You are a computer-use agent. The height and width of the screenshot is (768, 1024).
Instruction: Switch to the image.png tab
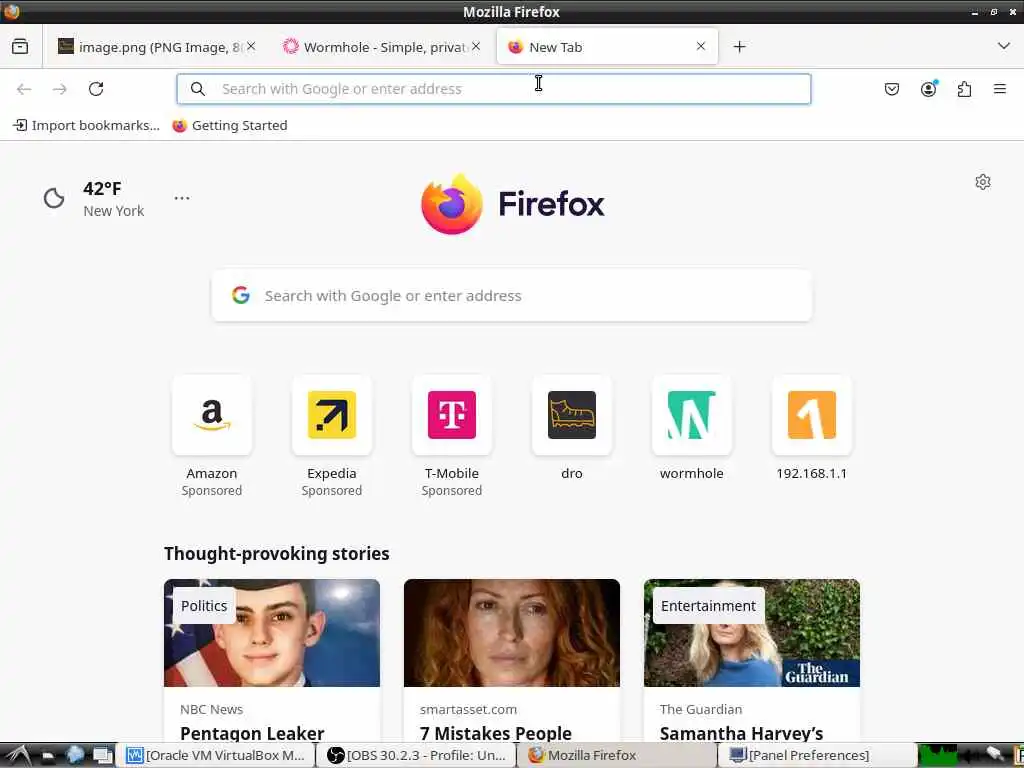point(155,46)
